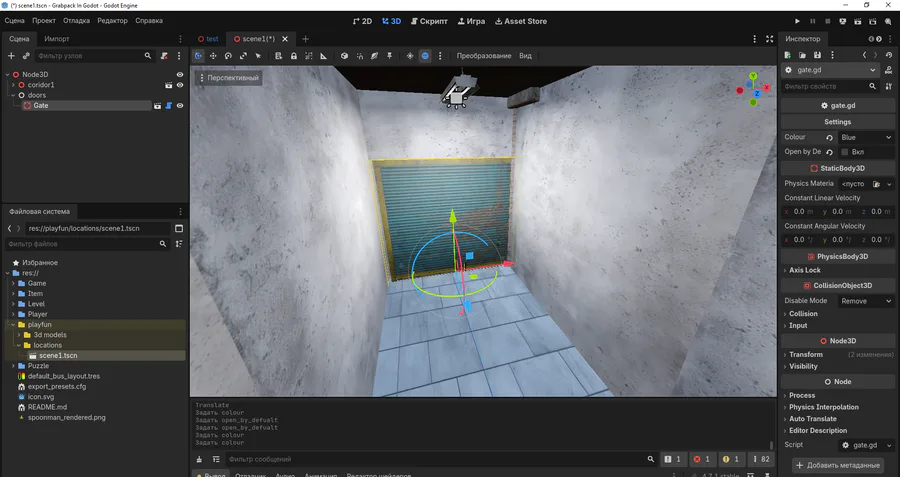Screen dimensions: 900x477
Task: Click the ruler measurement tool
Action: click(323, 56)
